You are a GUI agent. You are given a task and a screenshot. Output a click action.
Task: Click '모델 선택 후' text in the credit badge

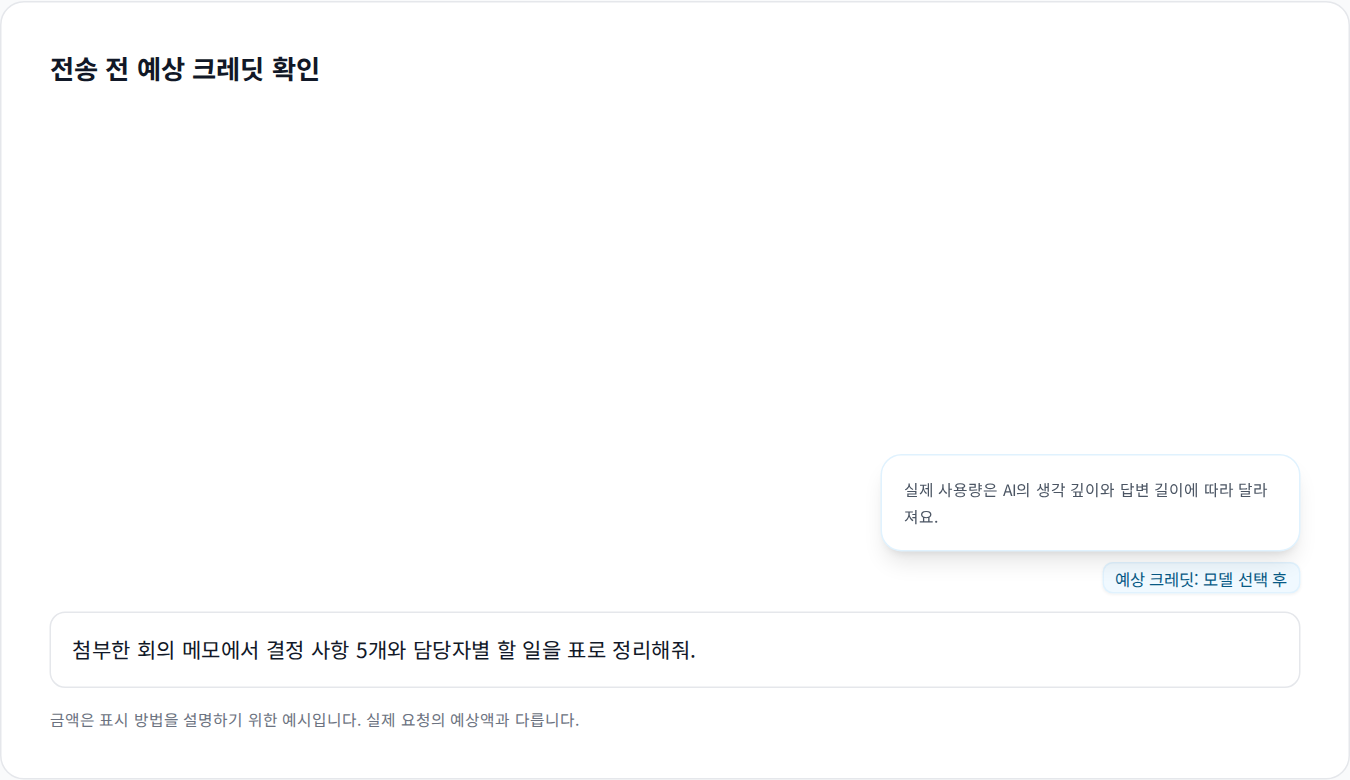(1245, 579)
